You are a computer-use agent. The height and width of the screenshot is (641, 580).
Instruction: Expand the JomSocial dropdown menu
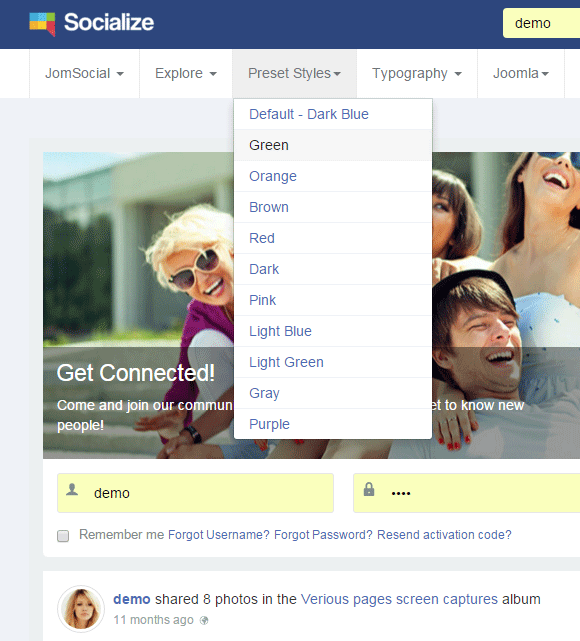[x=84, y=74]
